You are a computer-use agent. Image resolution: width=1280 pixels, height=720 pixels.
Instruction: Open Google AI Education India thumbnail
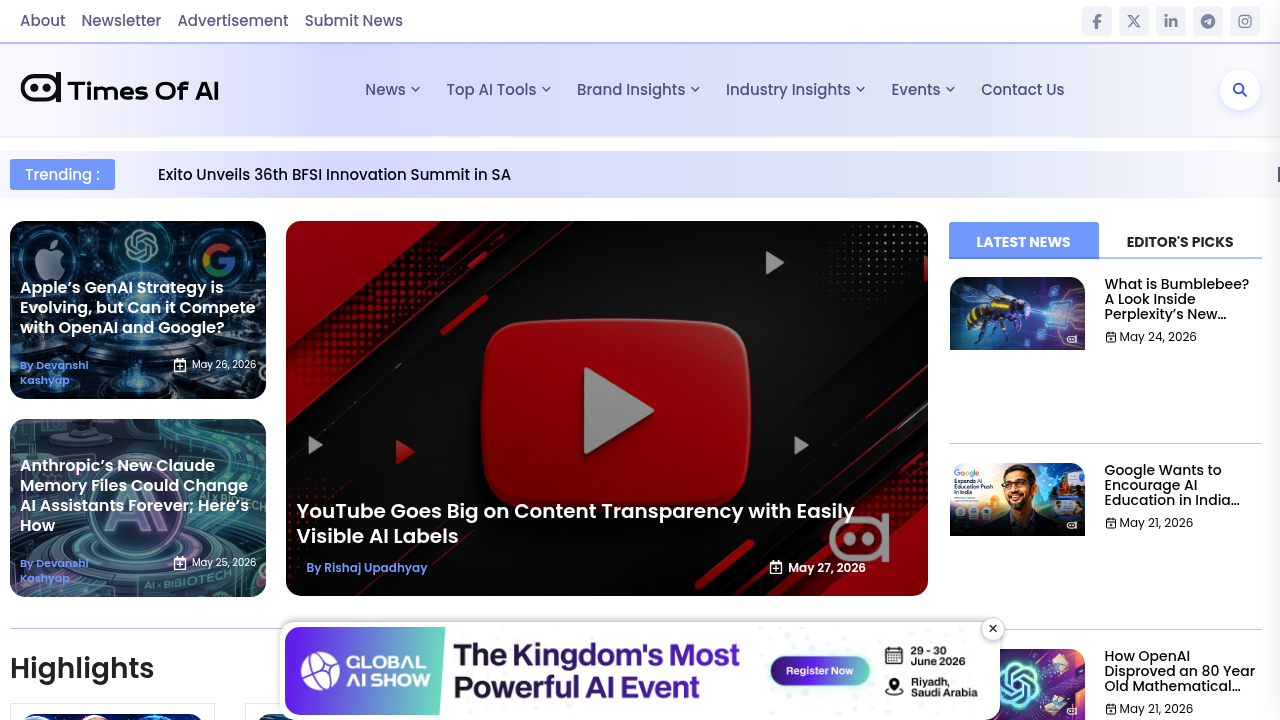[1017, 499]
